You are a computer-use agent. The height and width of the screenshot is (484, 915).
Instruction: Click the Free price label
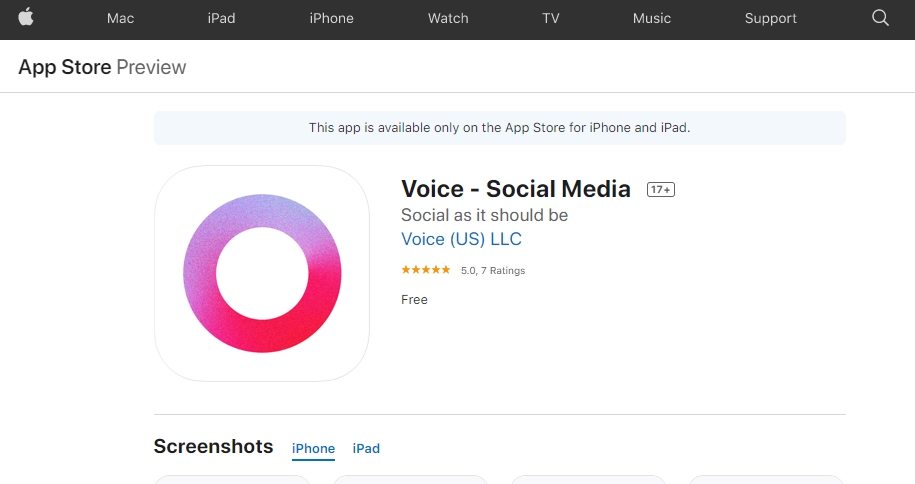[x=414, y=299]
